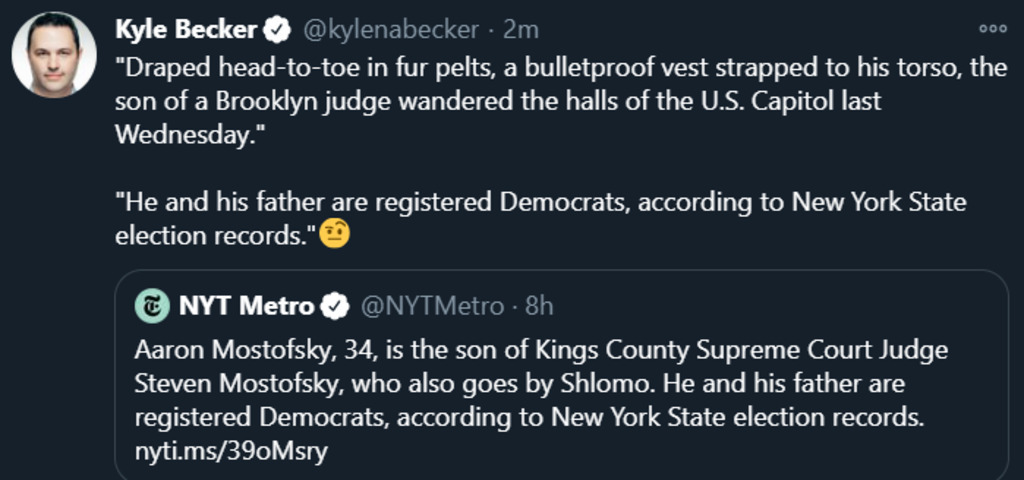The image size is (1024, 480).
Task: Click the NYT Metro account name
Action: coord(246,306)
